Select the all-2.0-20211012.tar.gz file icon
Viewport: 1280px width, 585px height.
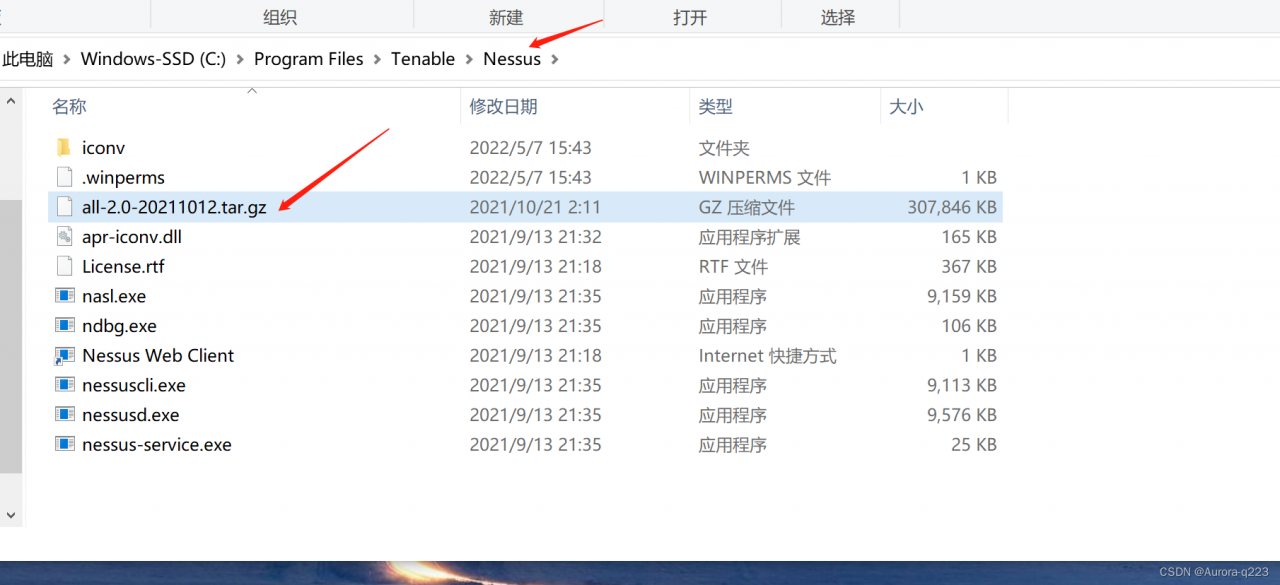coord(65,207)
